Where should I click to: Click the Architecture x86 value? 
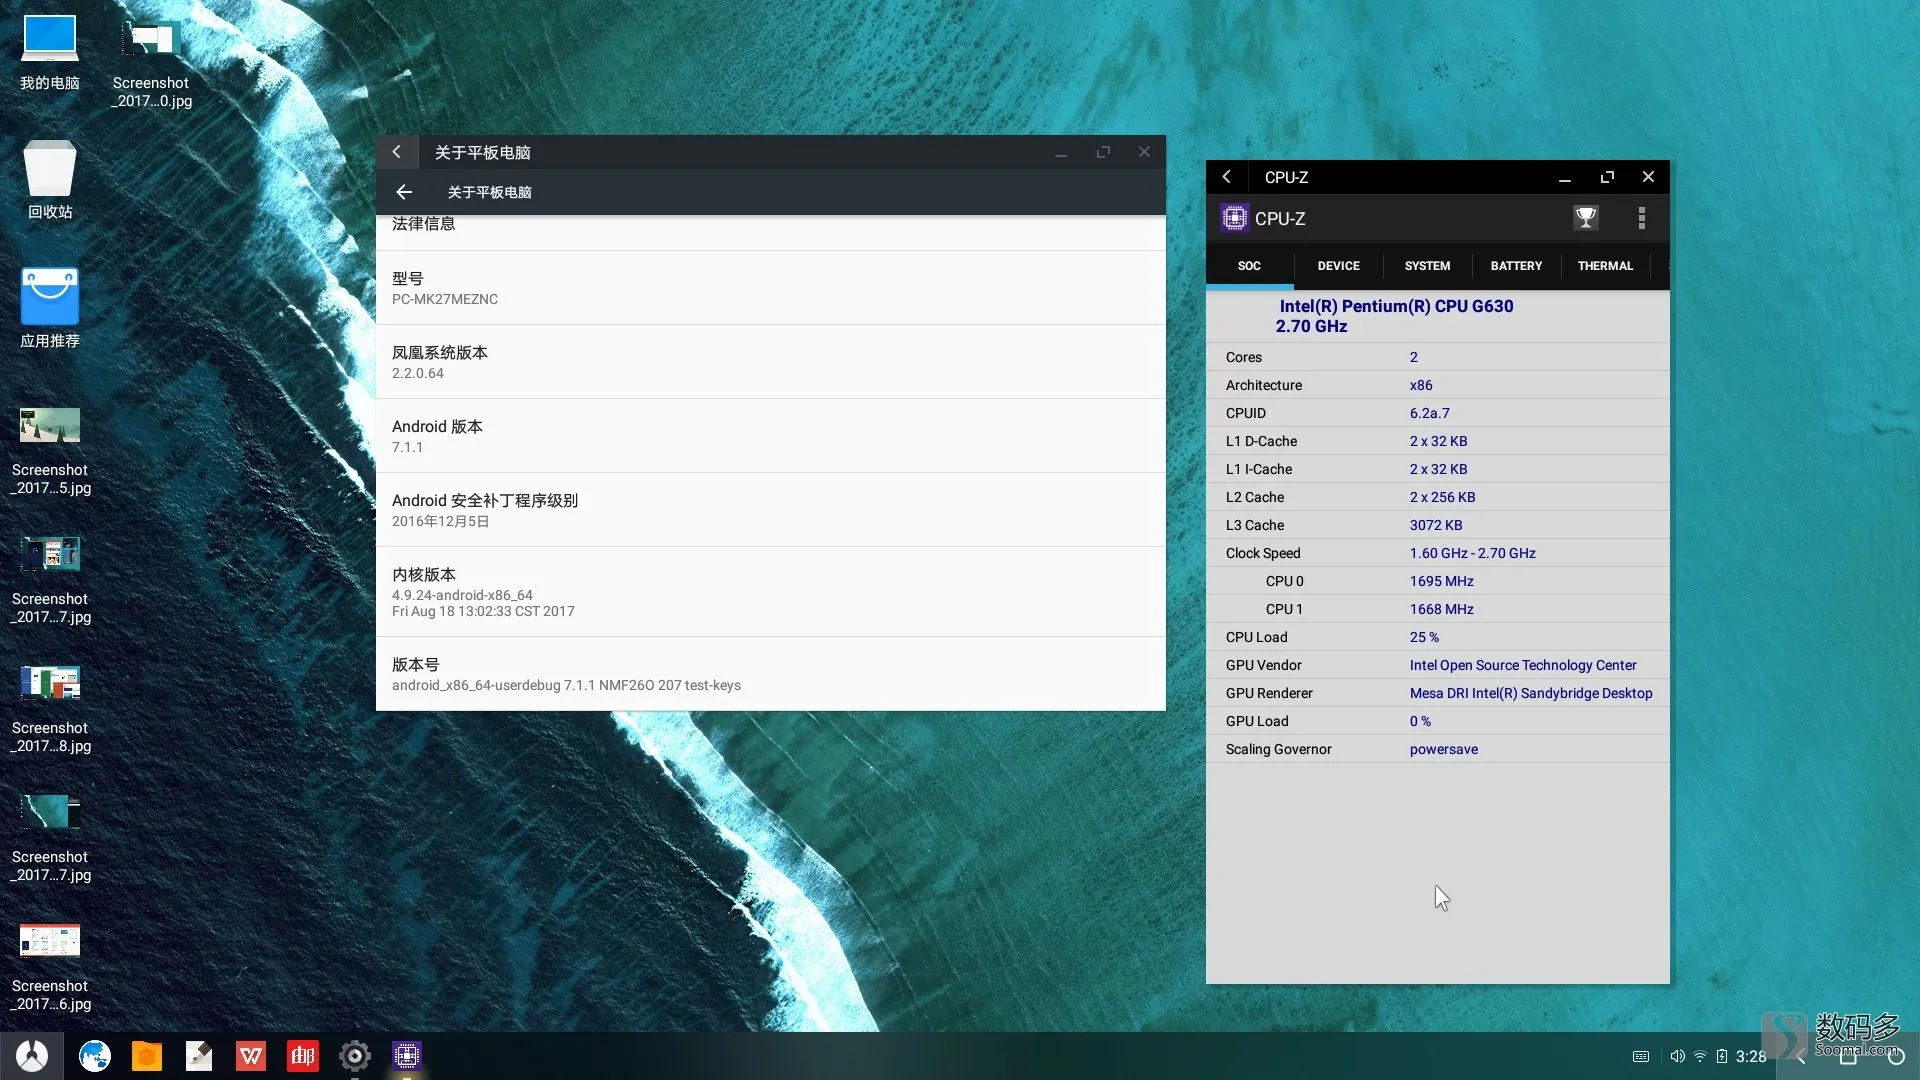tap(1421, 385)
